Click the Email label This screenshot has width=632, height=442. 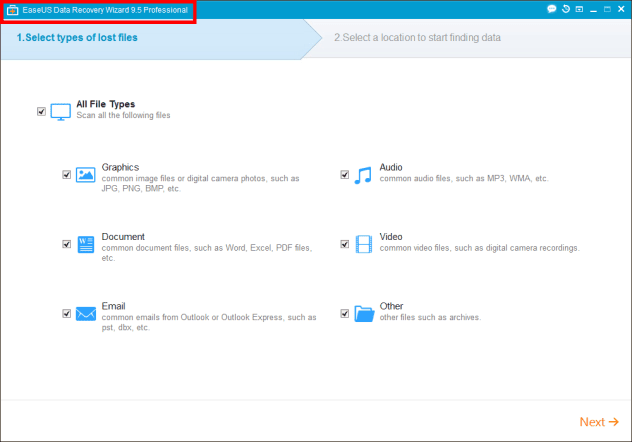[113, 306]
